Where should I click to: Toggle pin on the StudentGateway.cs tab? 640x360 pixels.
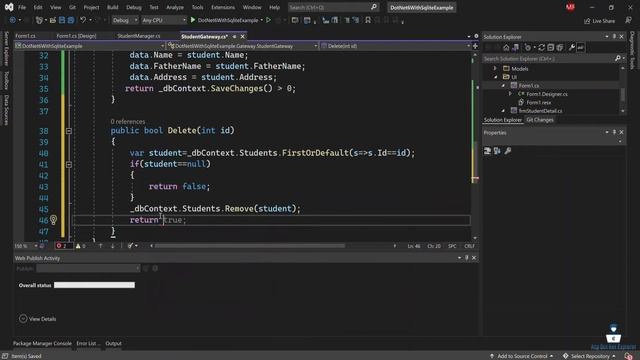coord(234,36)
